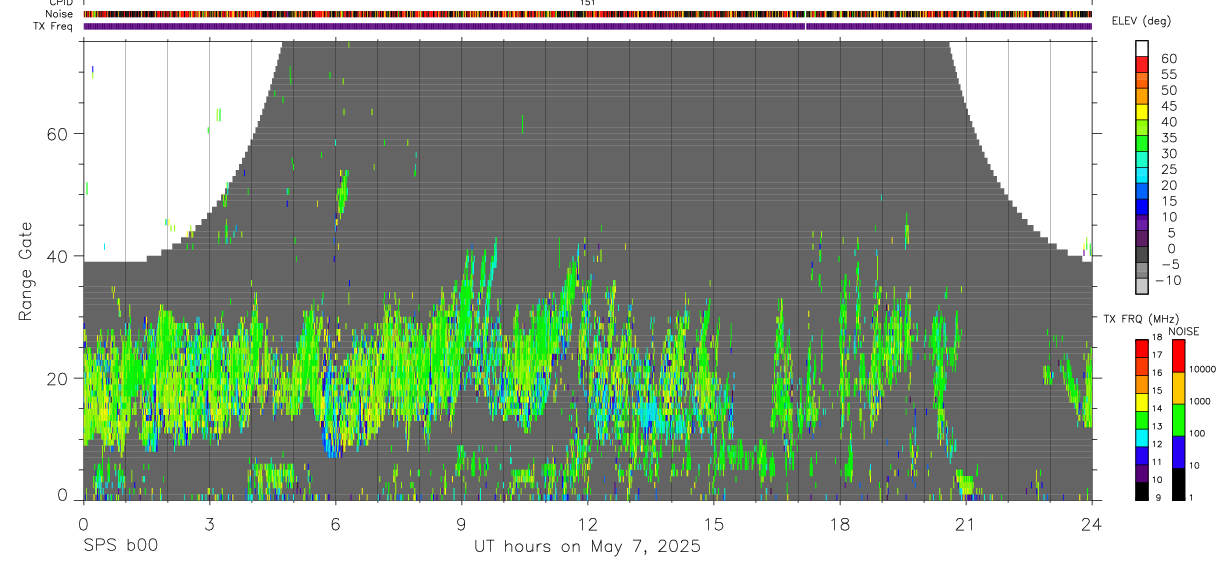Select the UT hours on May 7, 2025 title
The image size is (1228, 567).
tap(587, 547)
